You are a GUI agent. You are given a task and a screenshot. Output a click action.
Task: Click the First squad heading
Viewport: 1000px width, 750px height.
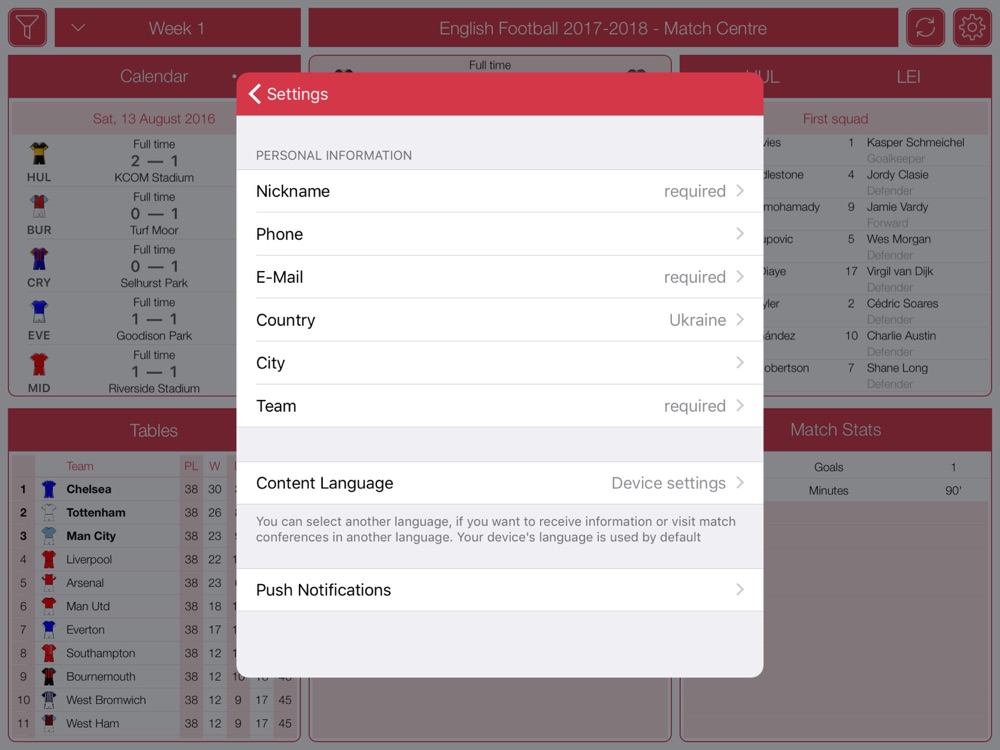(835, 119)
